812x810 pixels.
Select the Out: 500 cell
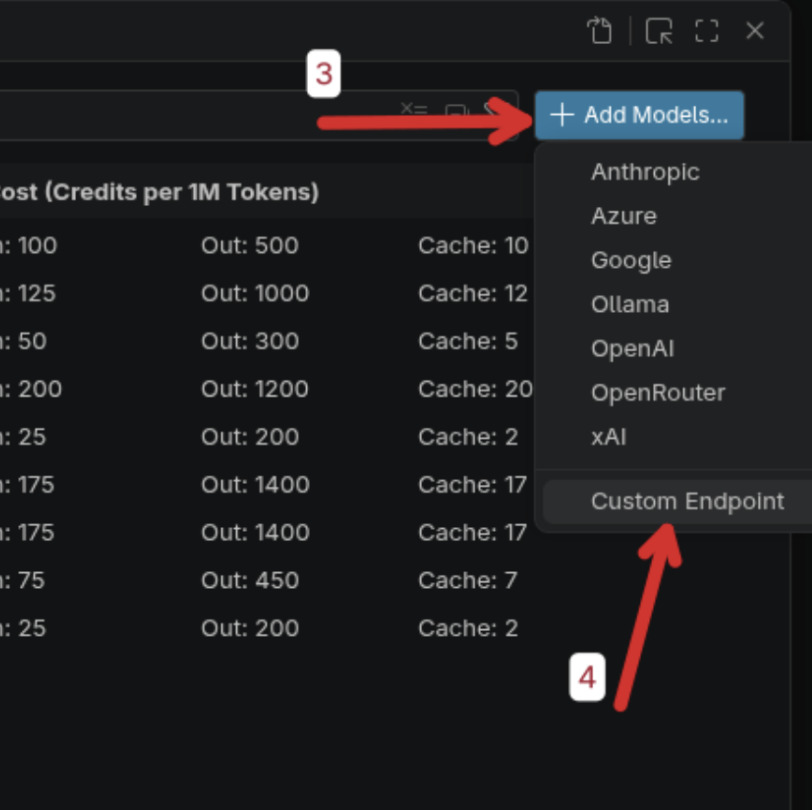tap(250, 245)
